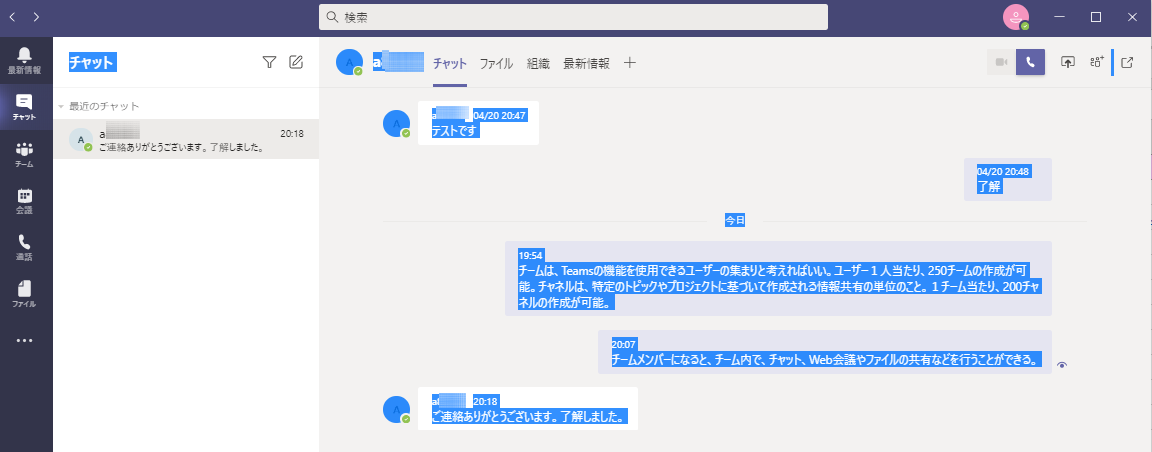Maximize the Teams window

1095,17
